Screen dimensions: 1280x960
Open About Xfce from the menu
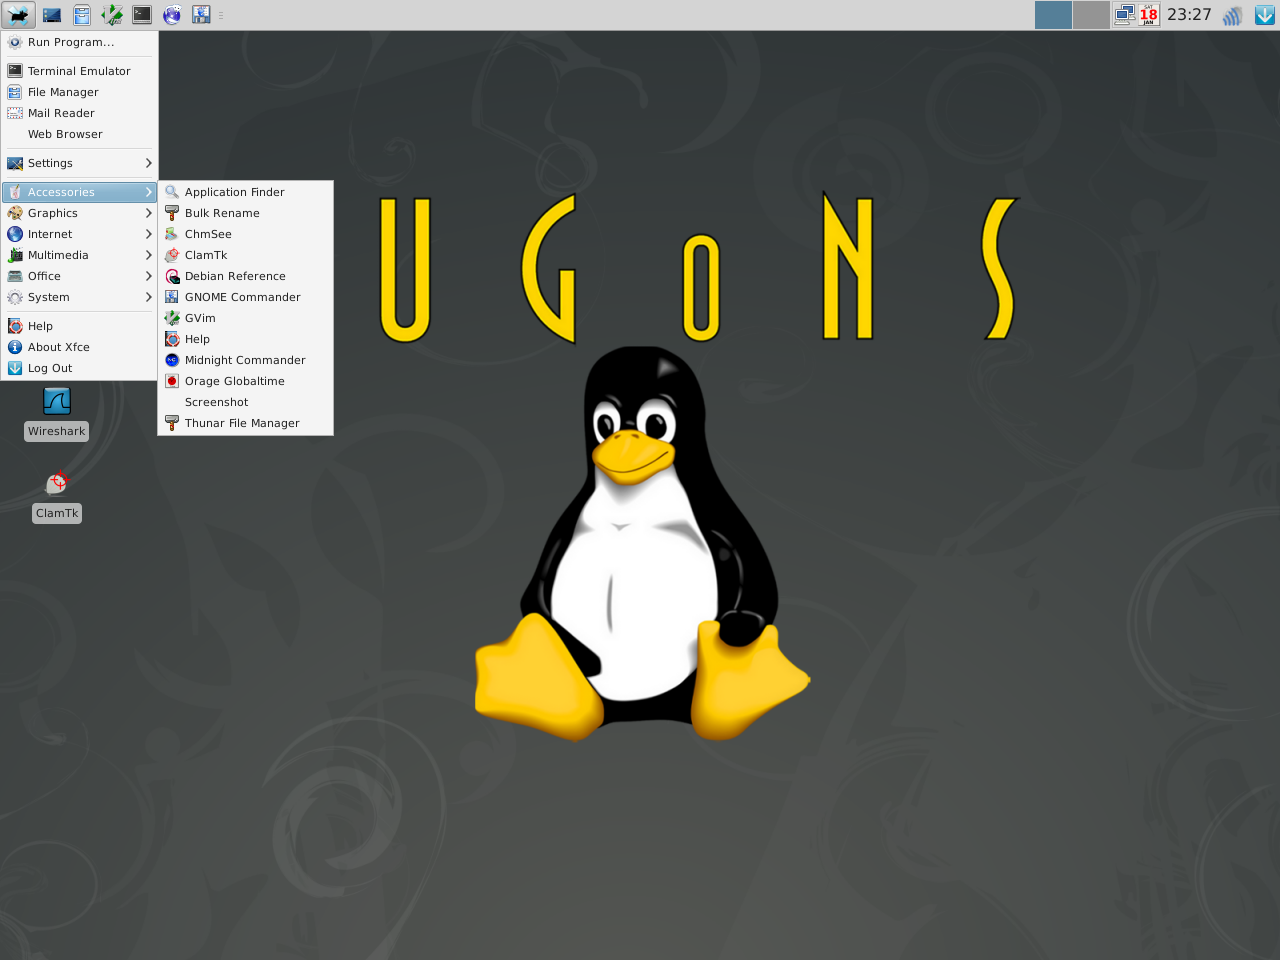click(79, 347)
